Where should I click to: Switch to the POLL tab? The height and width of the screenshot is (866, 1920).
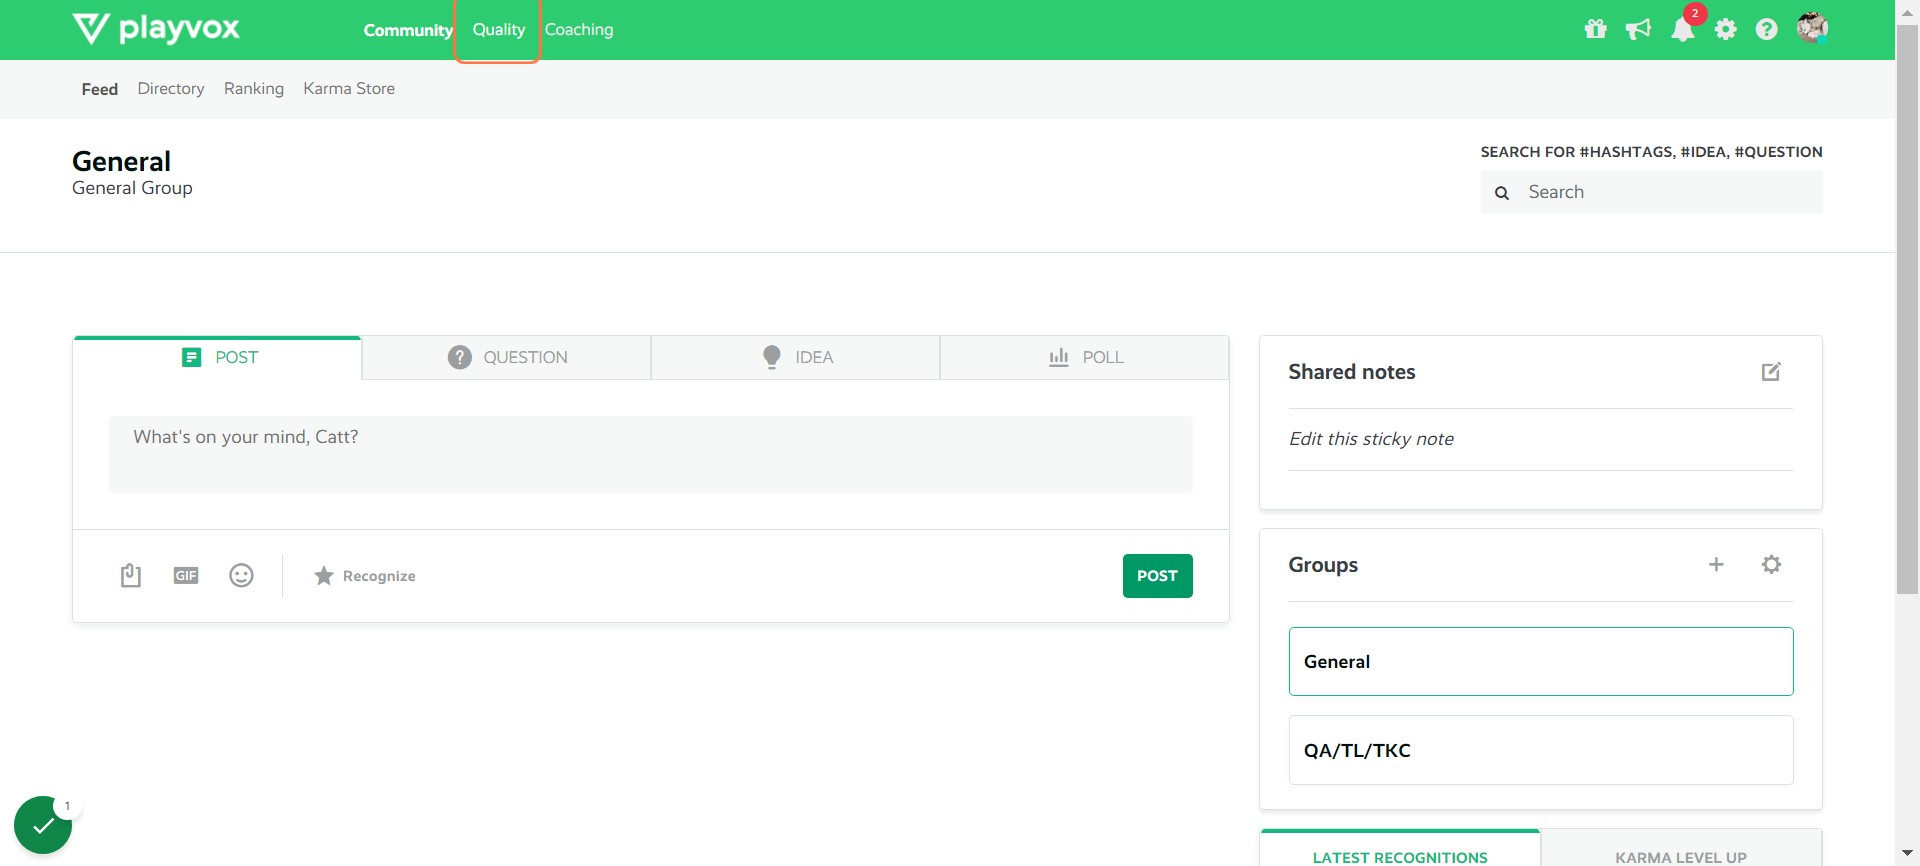click(x=1084, y=358)
